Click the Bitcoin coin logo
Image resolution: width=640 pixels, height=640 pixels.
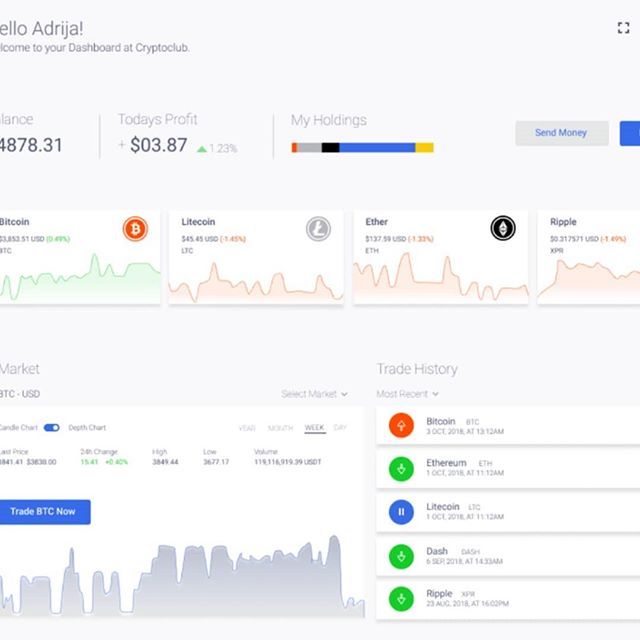tap(135, 229)
